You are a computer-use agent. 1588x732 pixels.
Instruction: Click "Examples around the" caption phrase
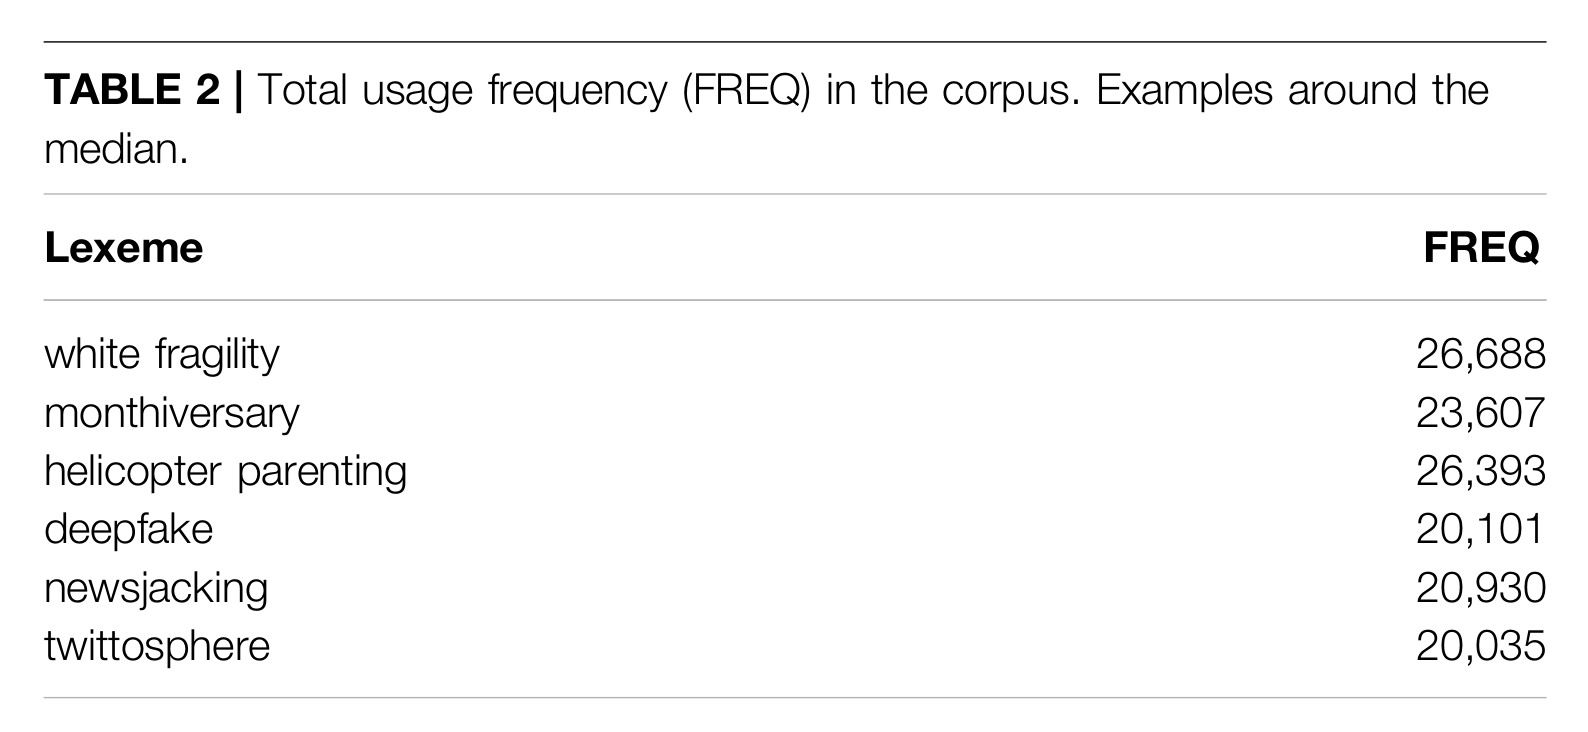1292,91
